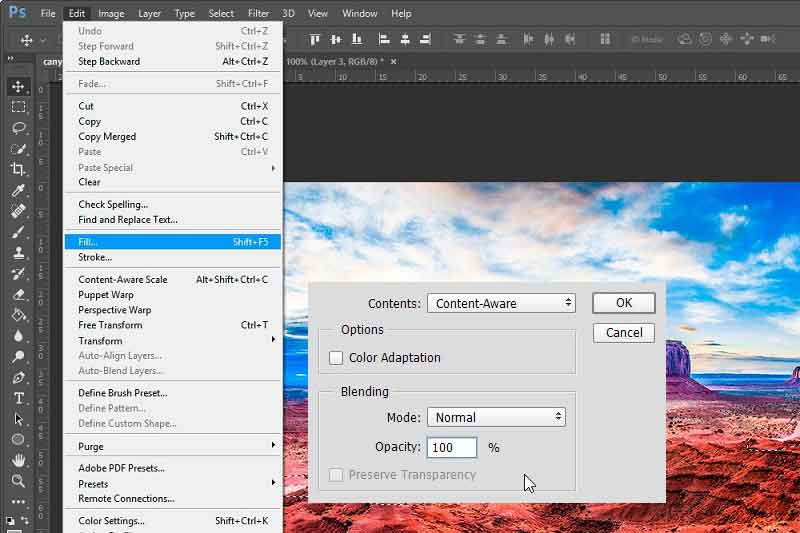This screenshot has height=533, width=800.
Task: Select the Clone Stamp tool
Action: 18,252
